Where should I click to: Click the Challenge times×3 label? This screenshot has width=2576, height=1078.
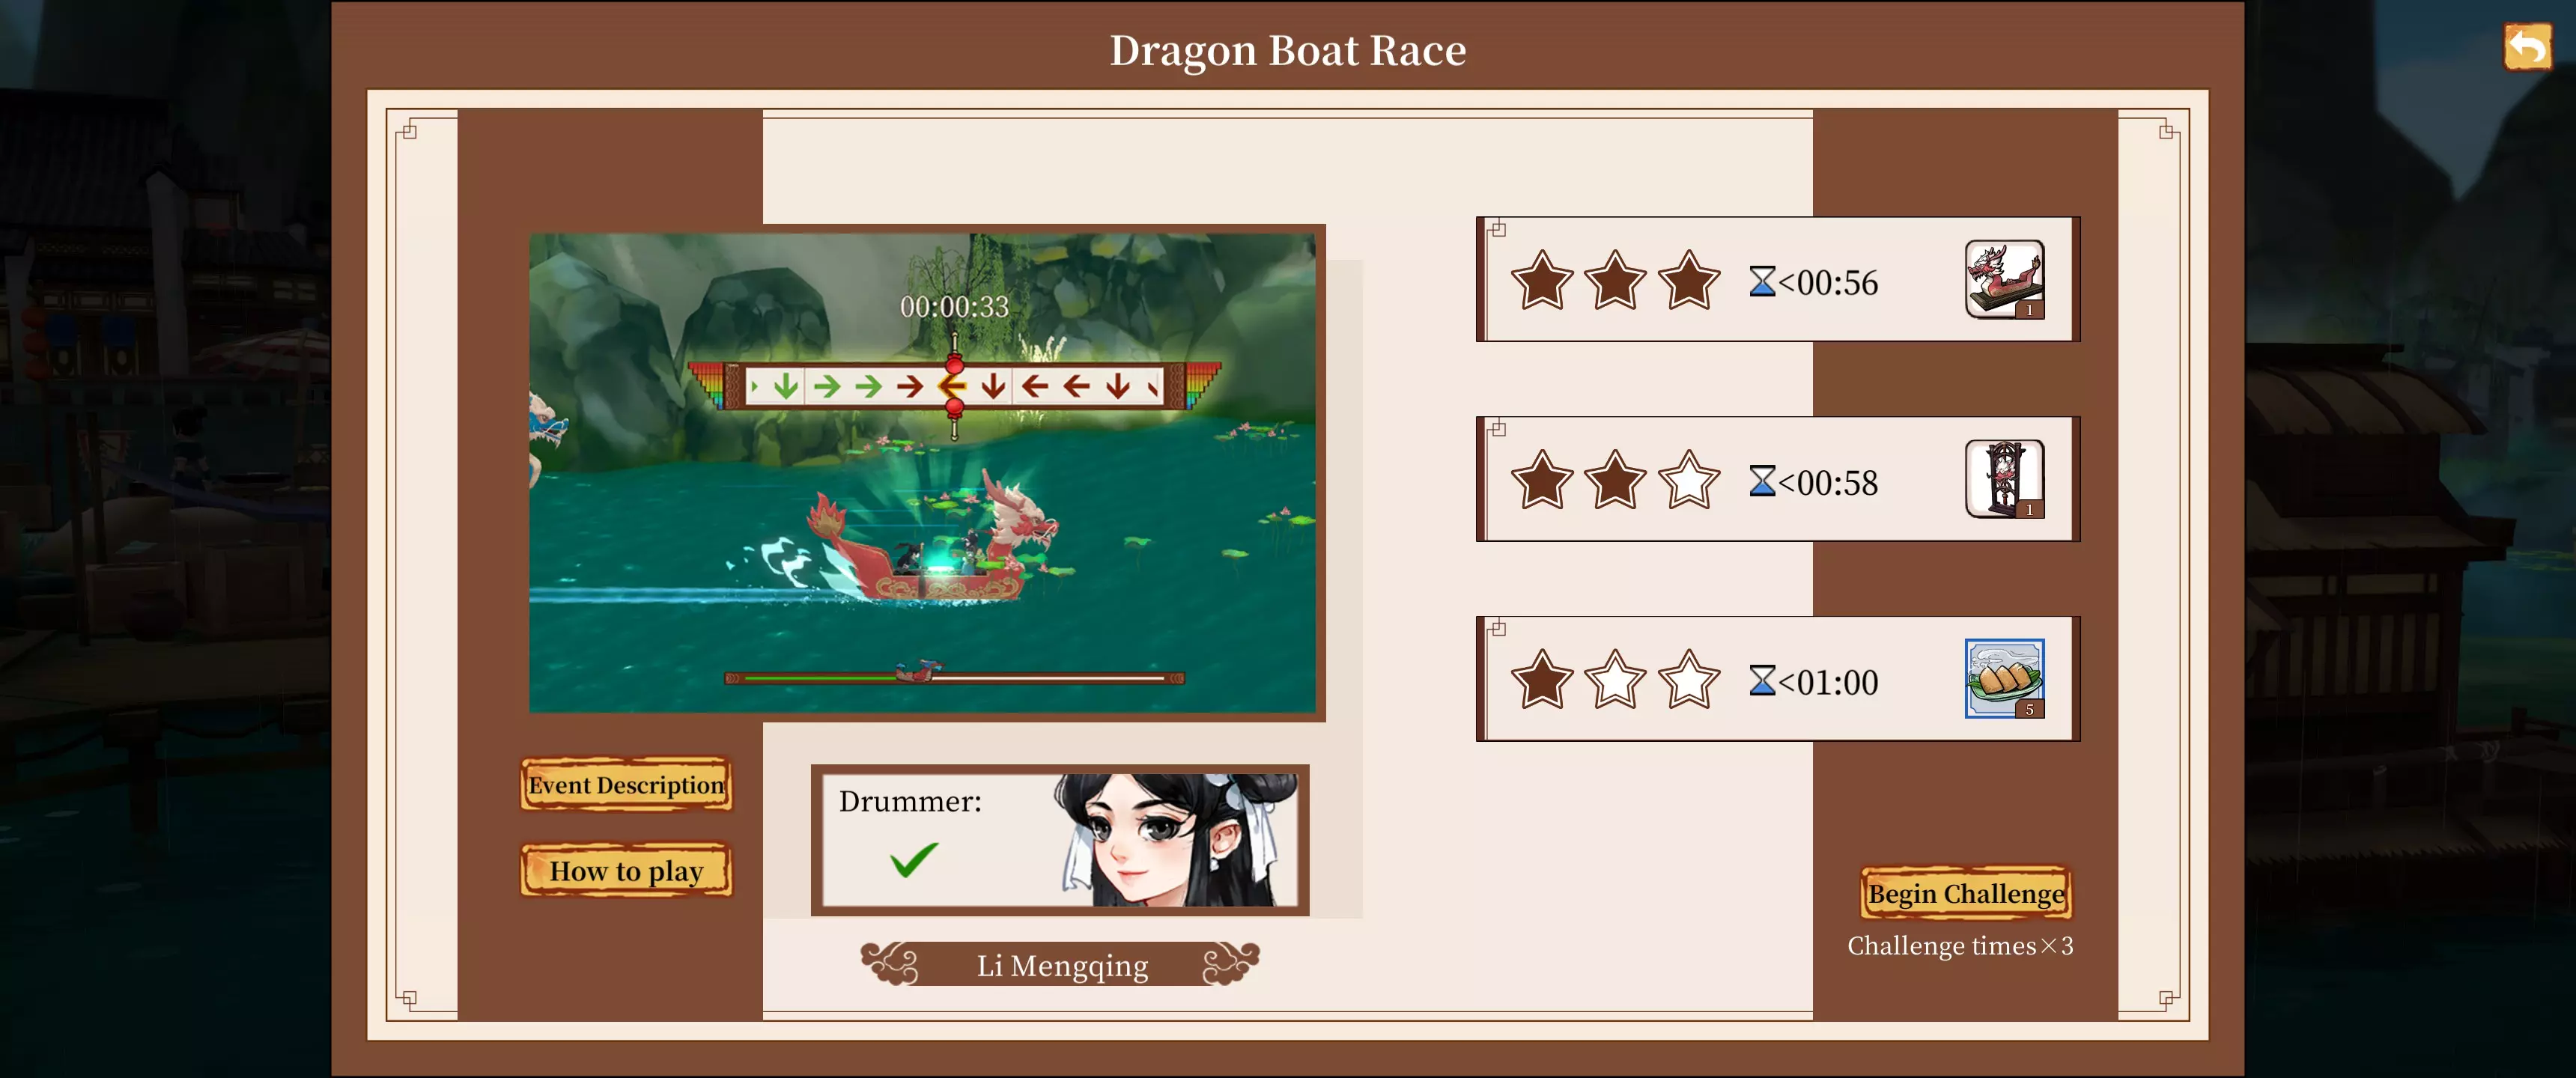point(1960,946)
